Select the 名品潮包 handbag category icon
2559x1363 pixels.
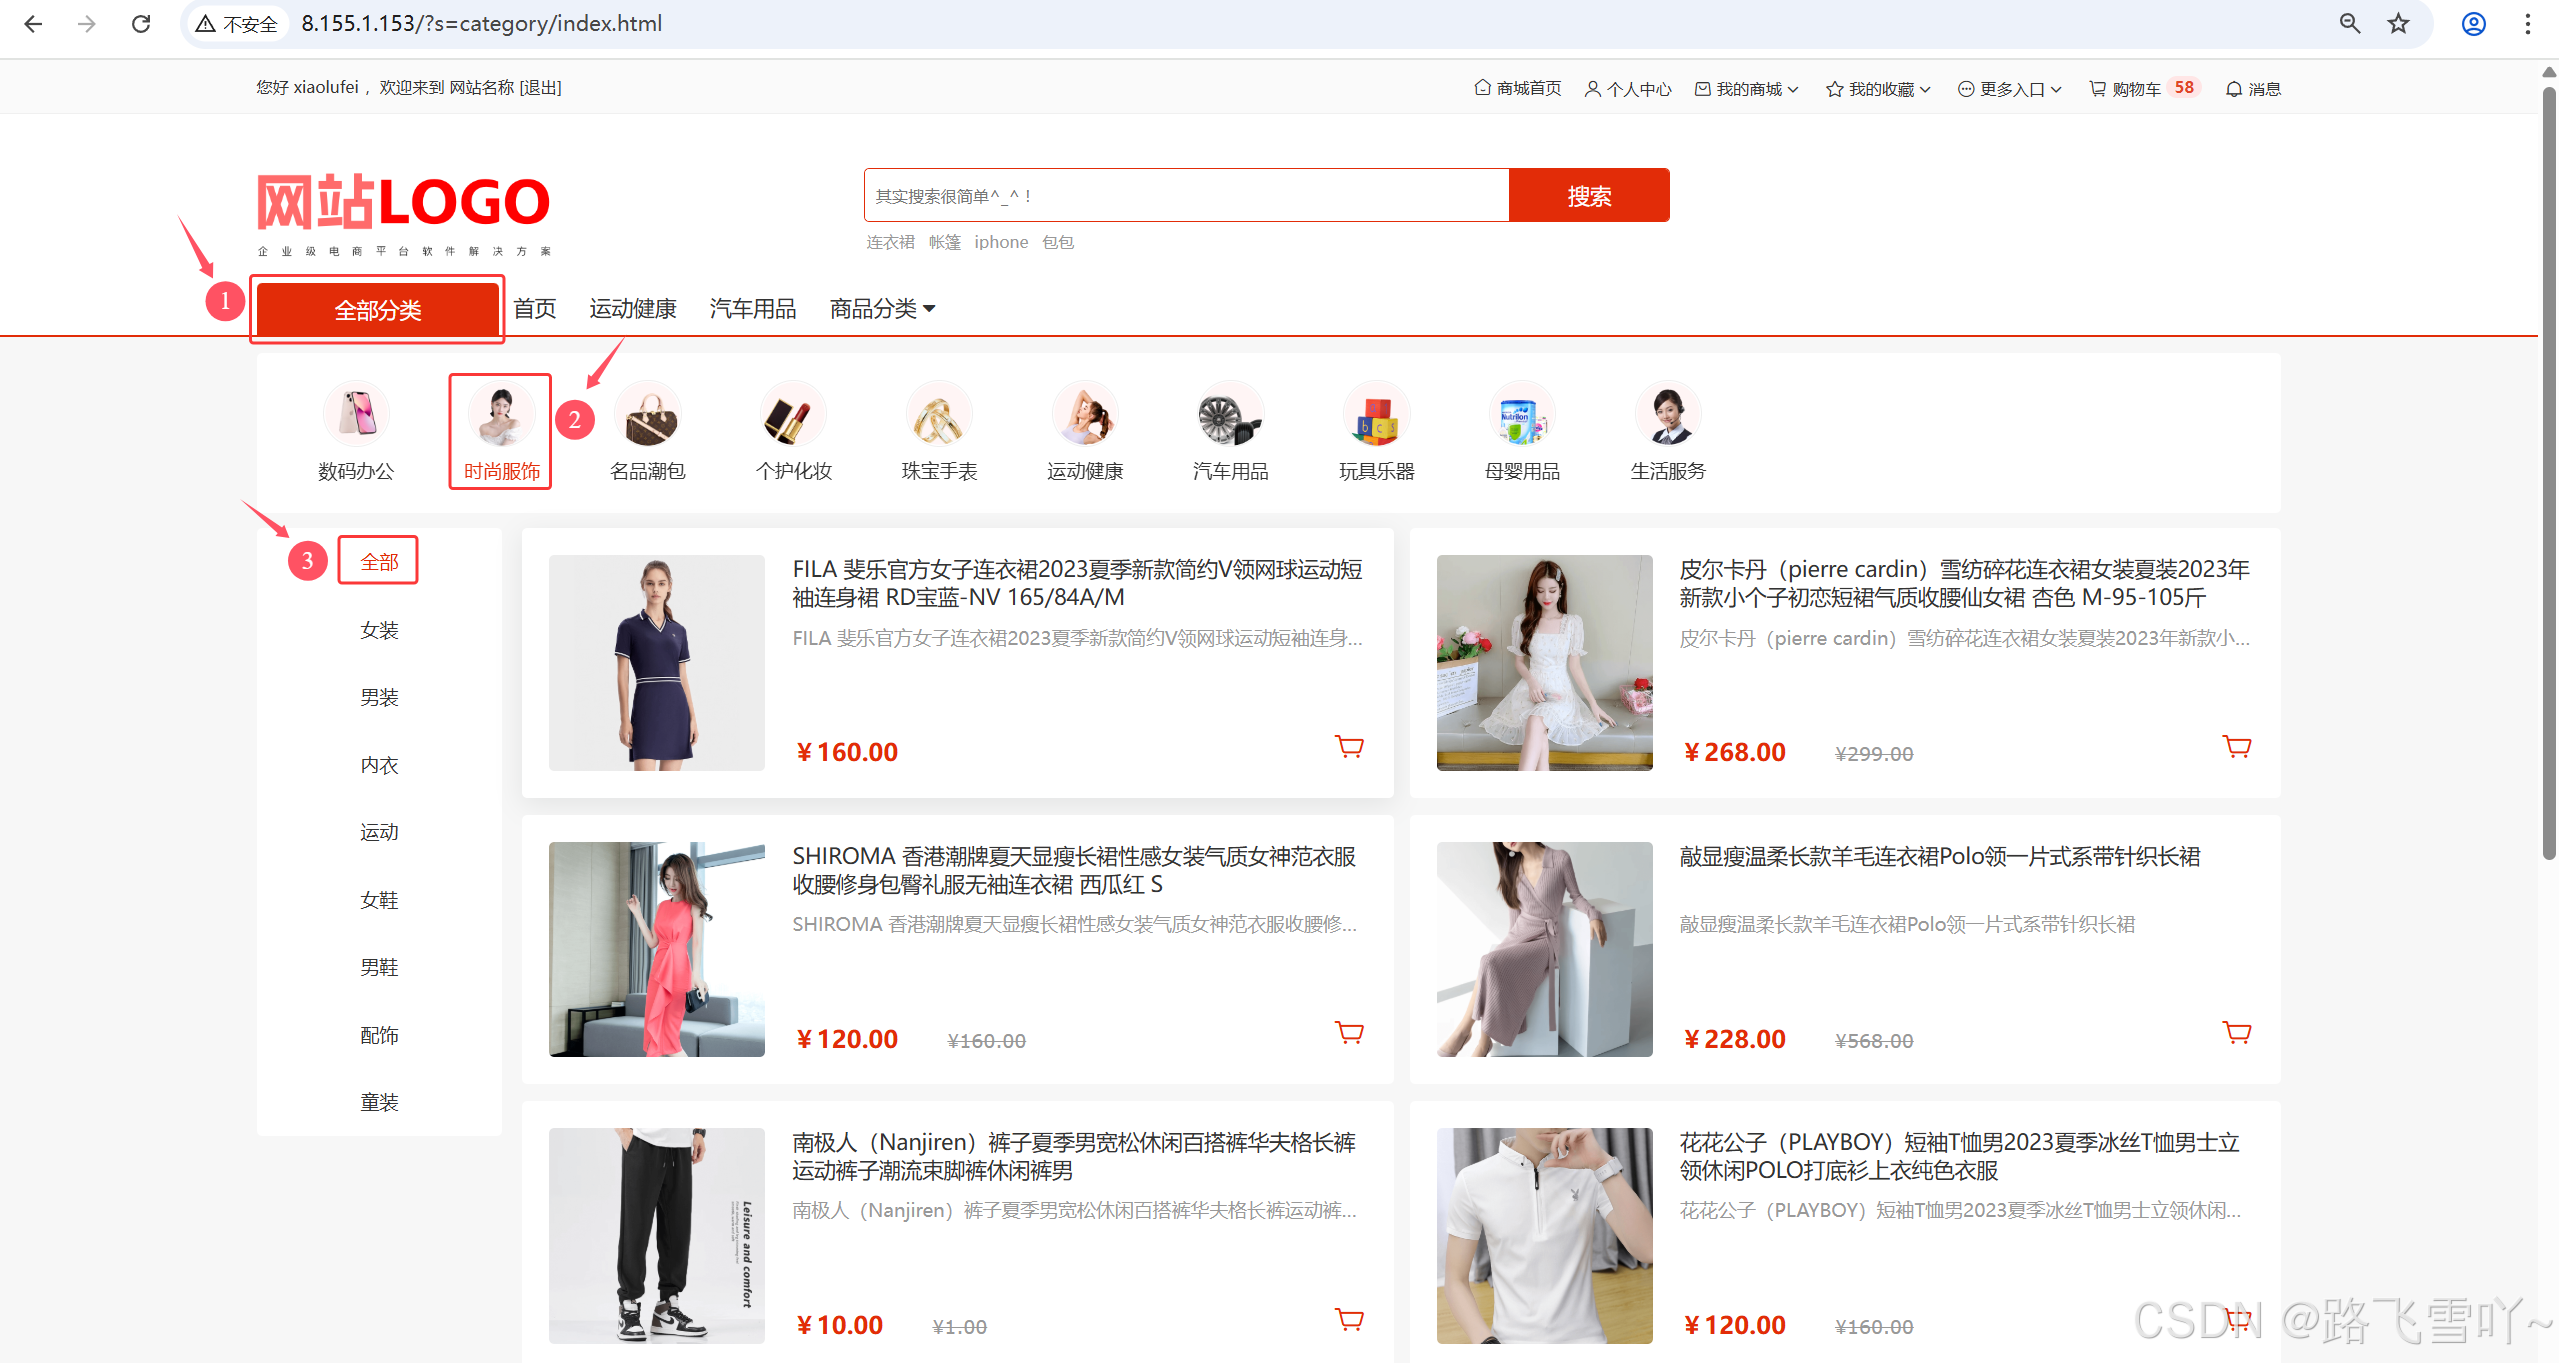point(648,414)
